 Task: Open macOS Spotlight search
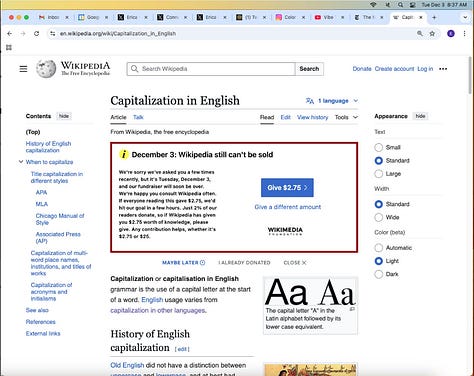(400, 5)
